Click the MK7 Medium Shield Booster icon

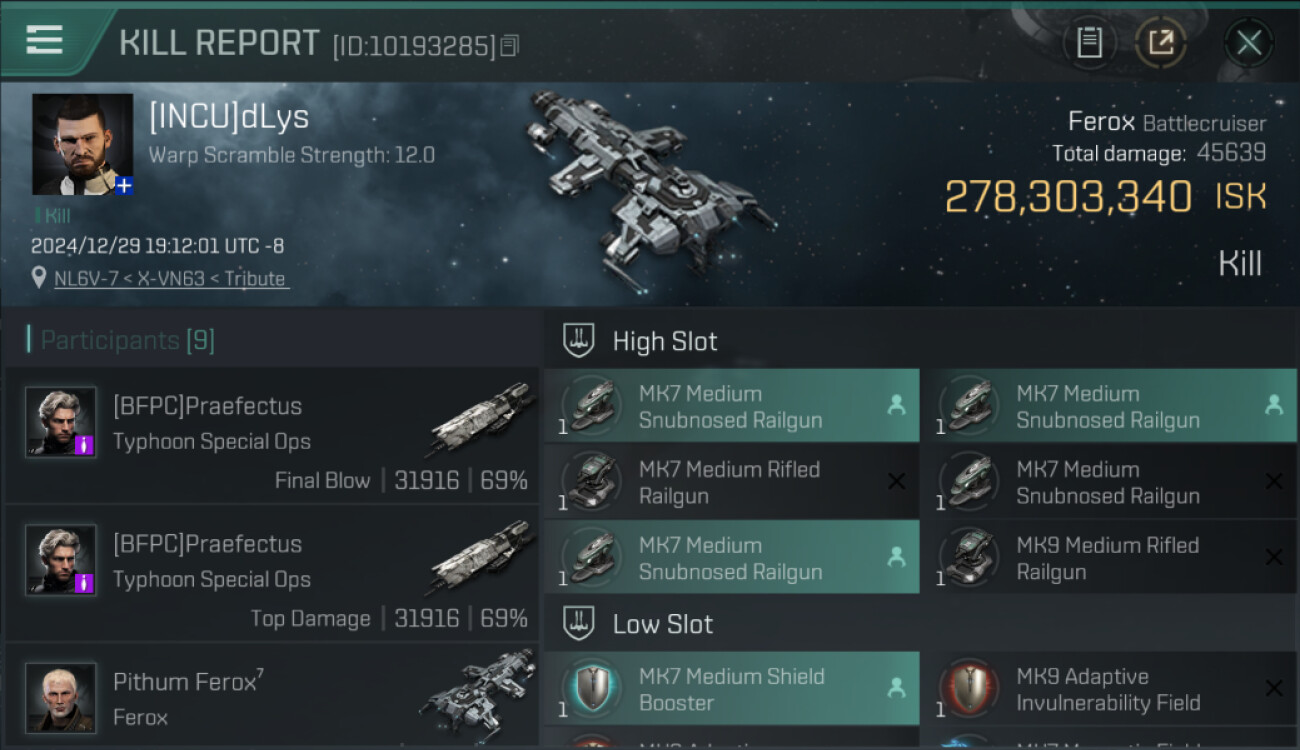tap(592, 689)
